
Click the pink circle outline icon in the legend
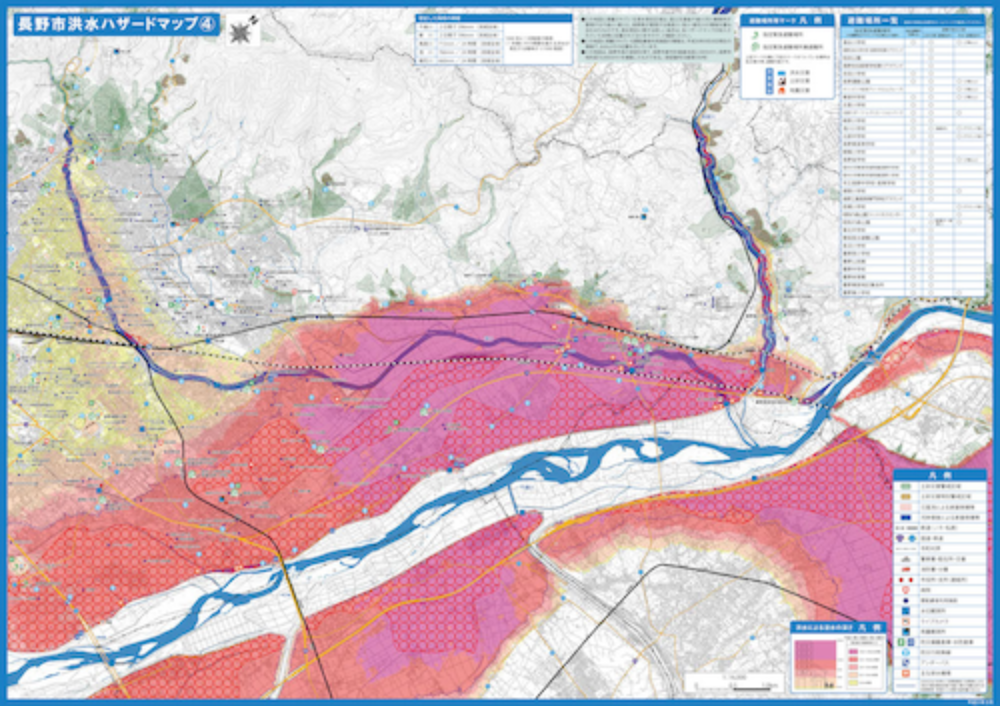(906, 589)
